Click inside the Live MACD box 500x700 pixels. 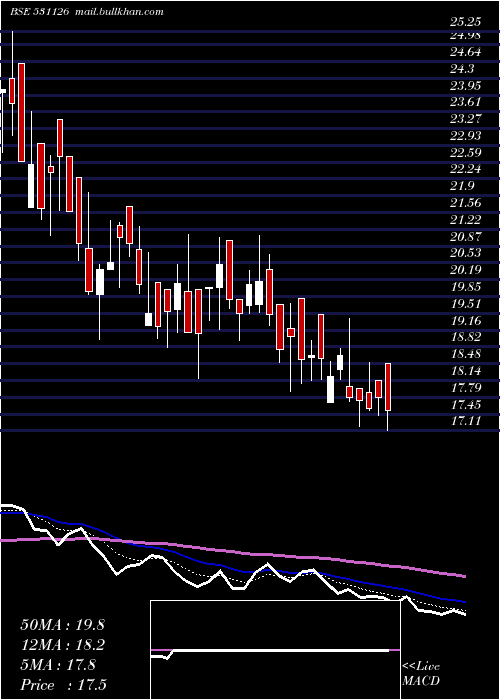tap(275, 650)
